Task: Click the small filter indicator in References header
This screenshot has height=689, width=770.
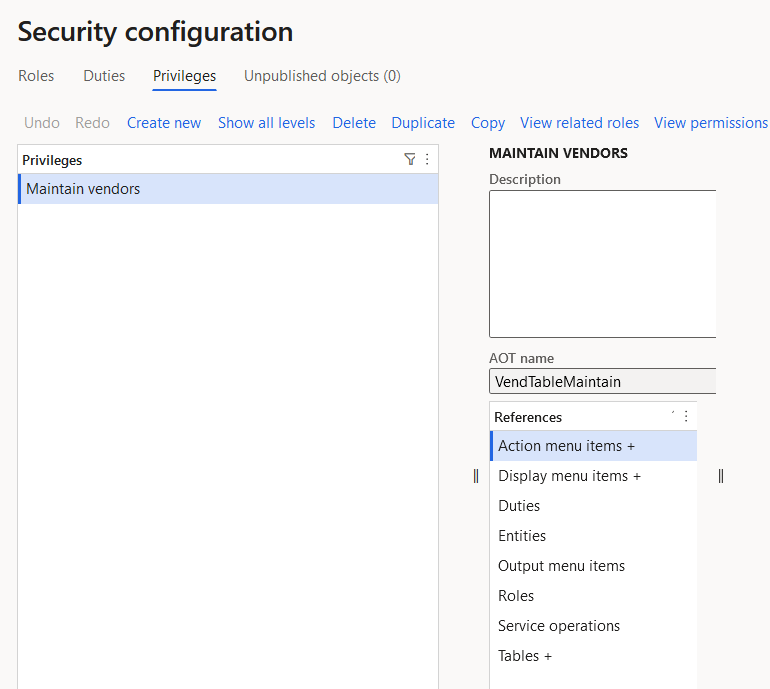Action: point(673,413)
